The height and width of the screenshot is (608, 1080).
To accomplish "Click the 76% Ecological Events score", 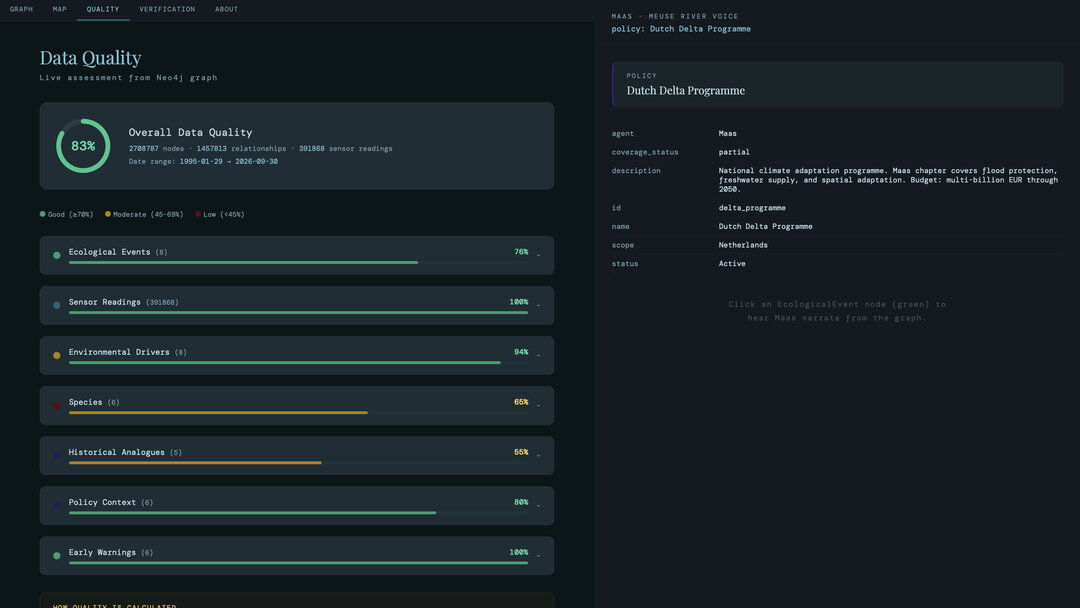I will tap(521, 252).
